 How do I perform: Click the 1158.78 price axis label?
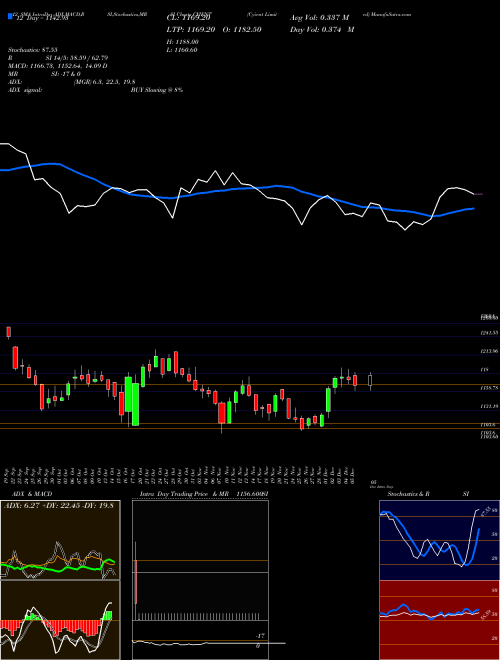tap(489, 388)
